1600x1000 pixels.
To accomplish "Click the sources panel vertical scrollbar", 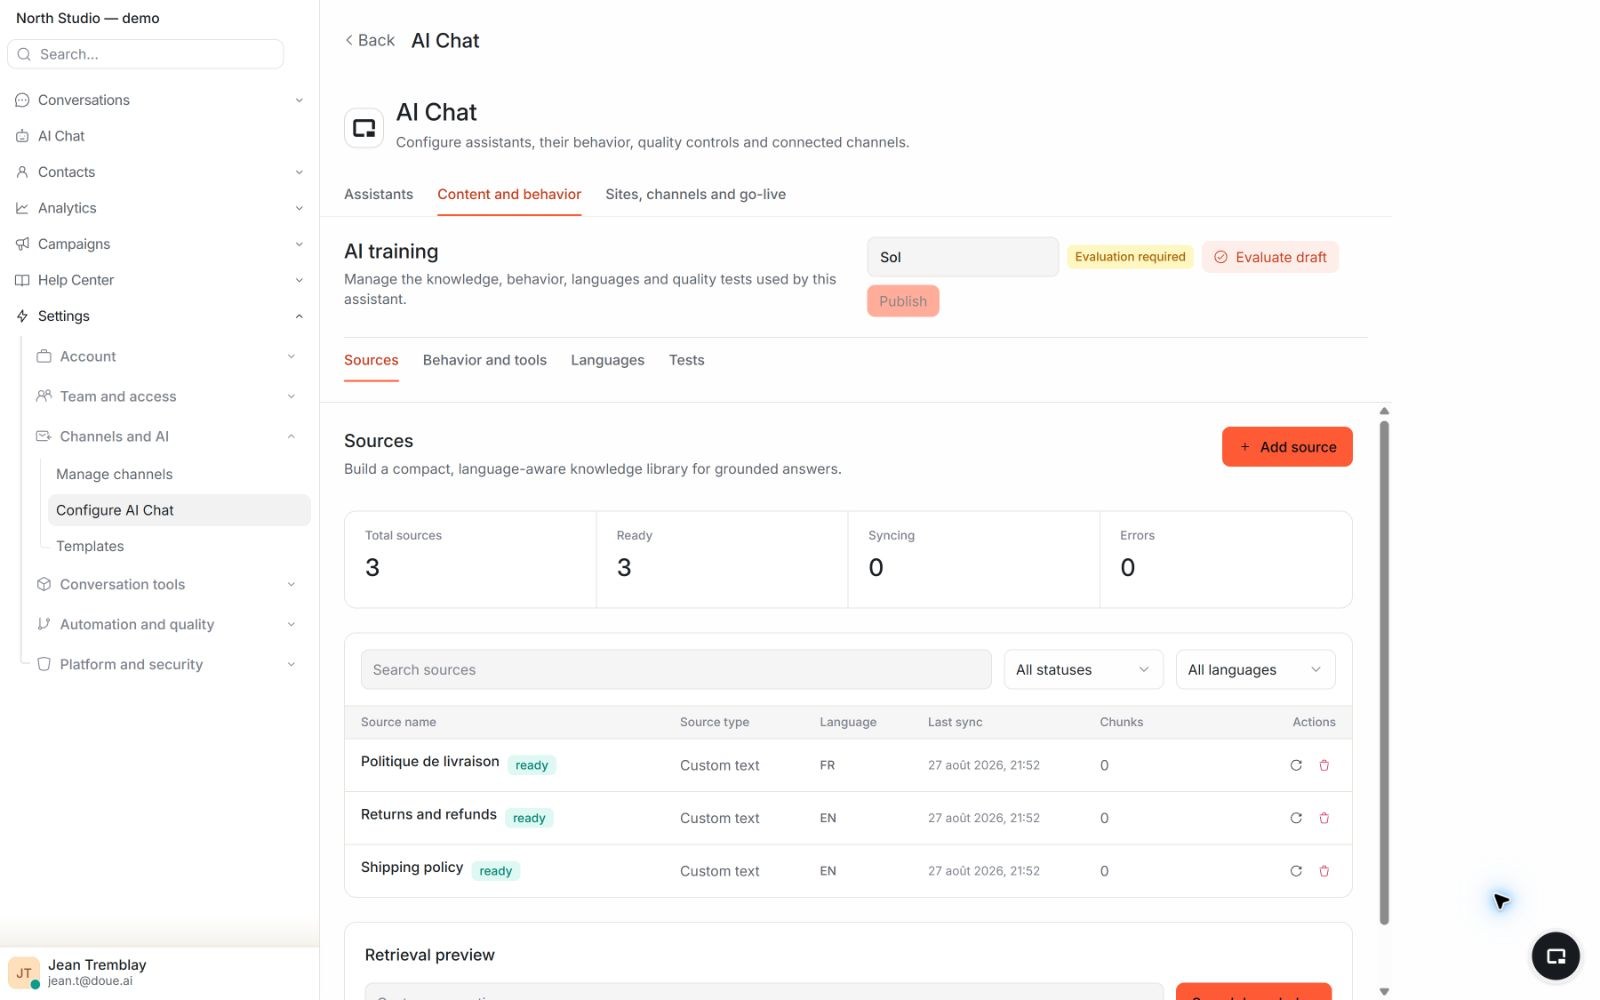I will pyautogui.click(x=1384, y=672).
